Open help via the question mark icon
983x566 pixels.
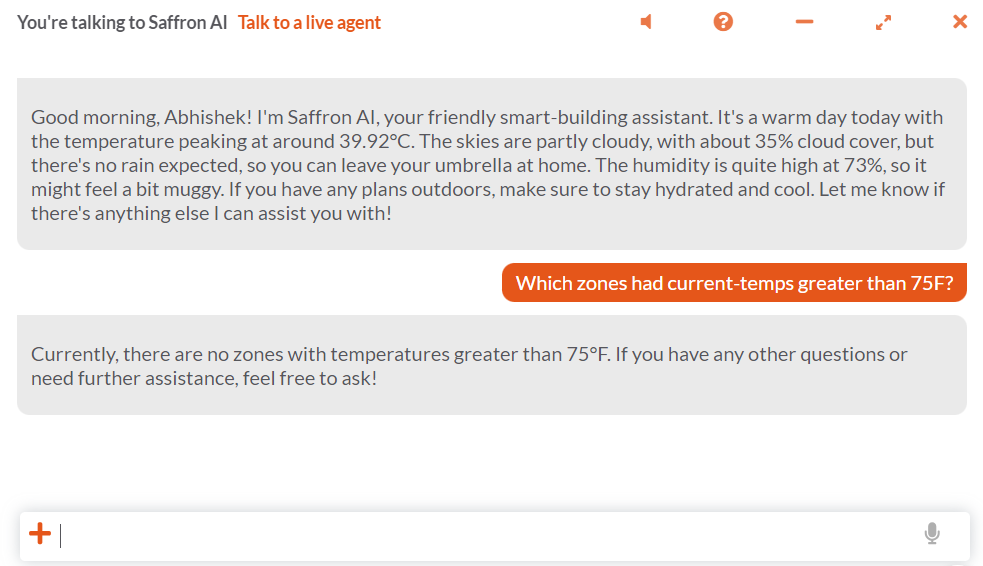723,22
